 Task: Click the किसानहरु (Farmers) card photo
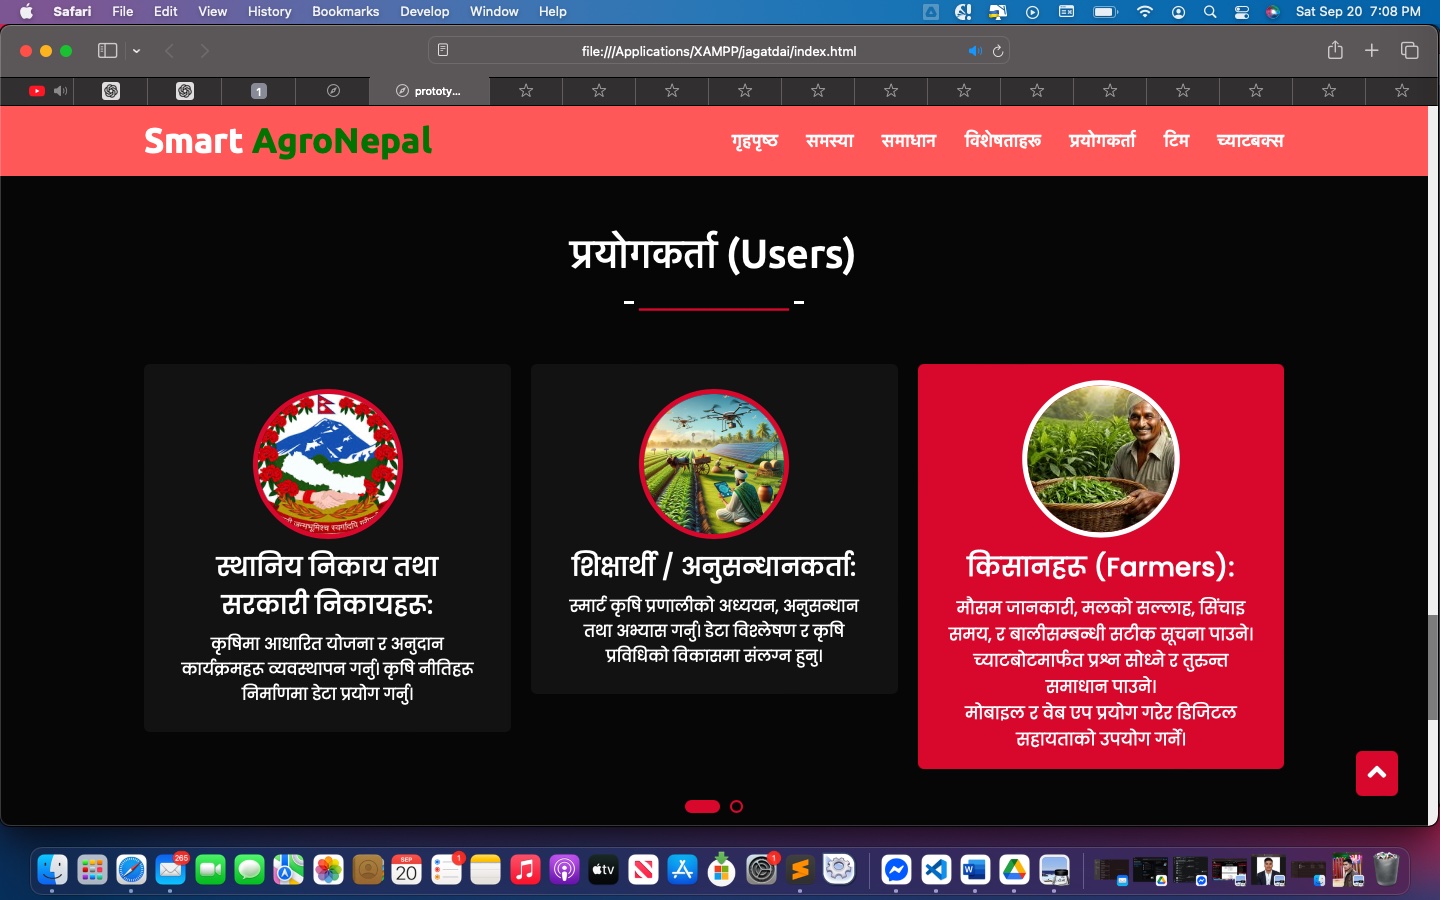pyautogui.click(x=1101, y=460)
